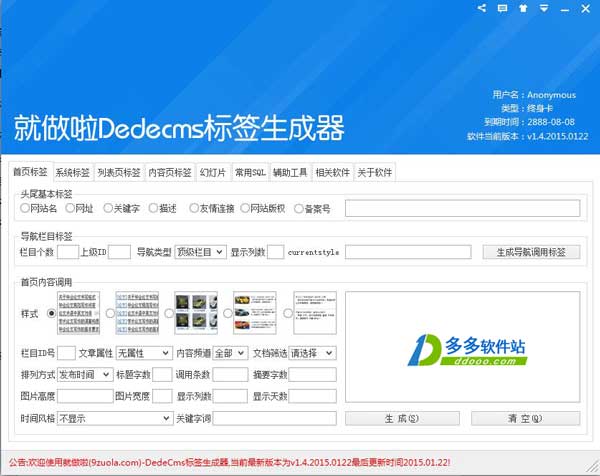The height and width of the screenshot is (476, 600).
Task: Click the 图片高度 input field
Action: tap(85, 396)
